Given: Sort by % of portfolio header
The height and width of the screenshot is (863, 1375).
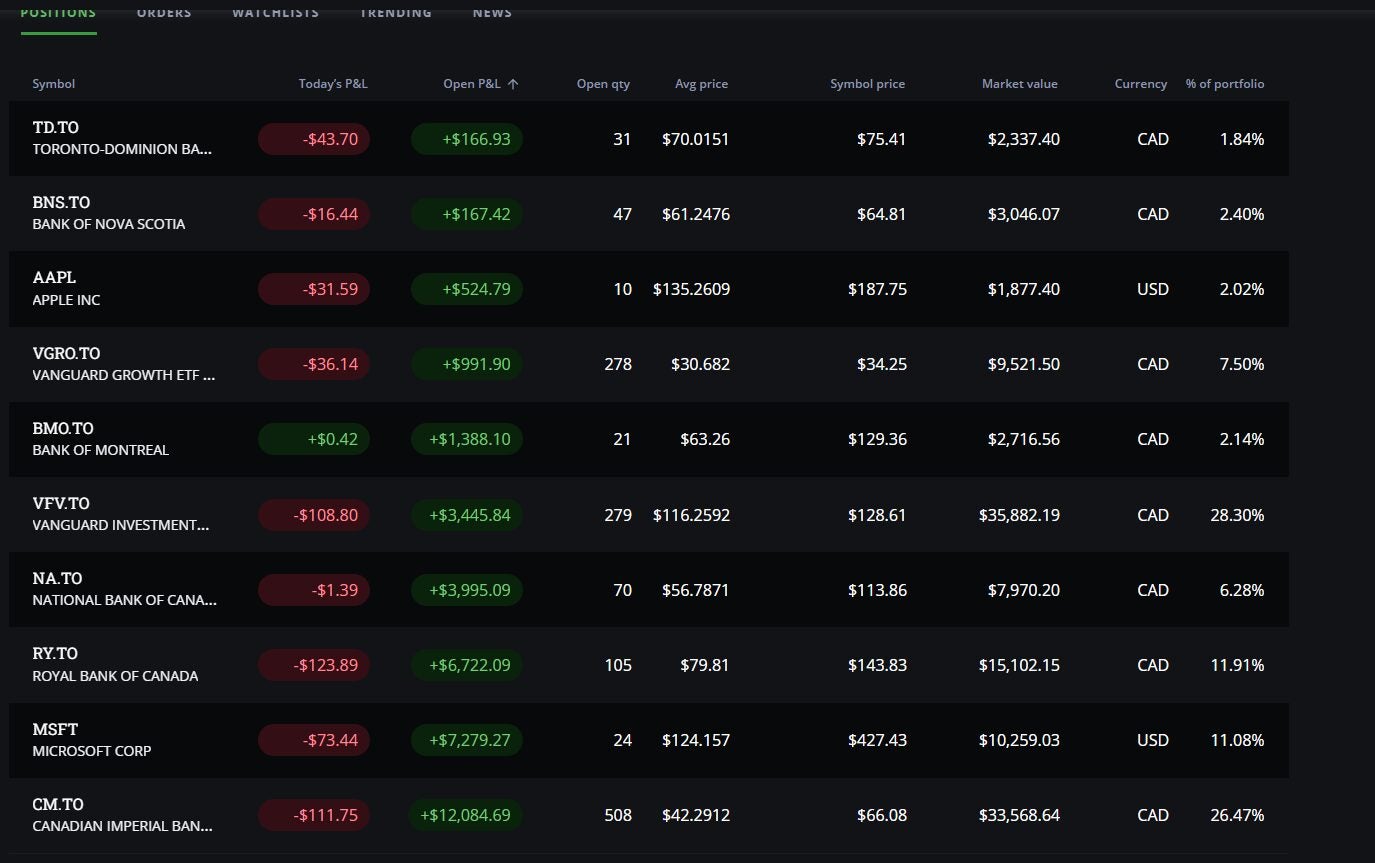Looking at the screenshot, I should click(x=1224, y=84).
